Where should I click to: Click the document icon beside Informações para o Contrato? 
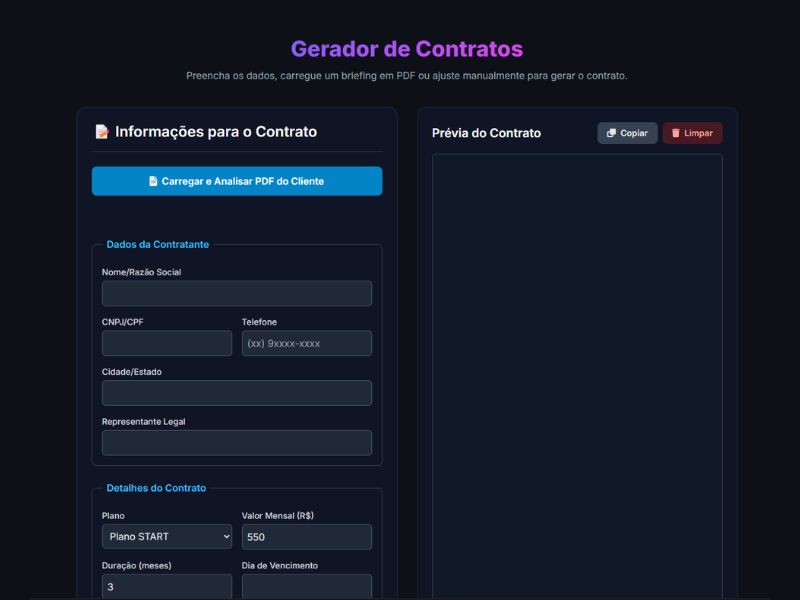101,131
